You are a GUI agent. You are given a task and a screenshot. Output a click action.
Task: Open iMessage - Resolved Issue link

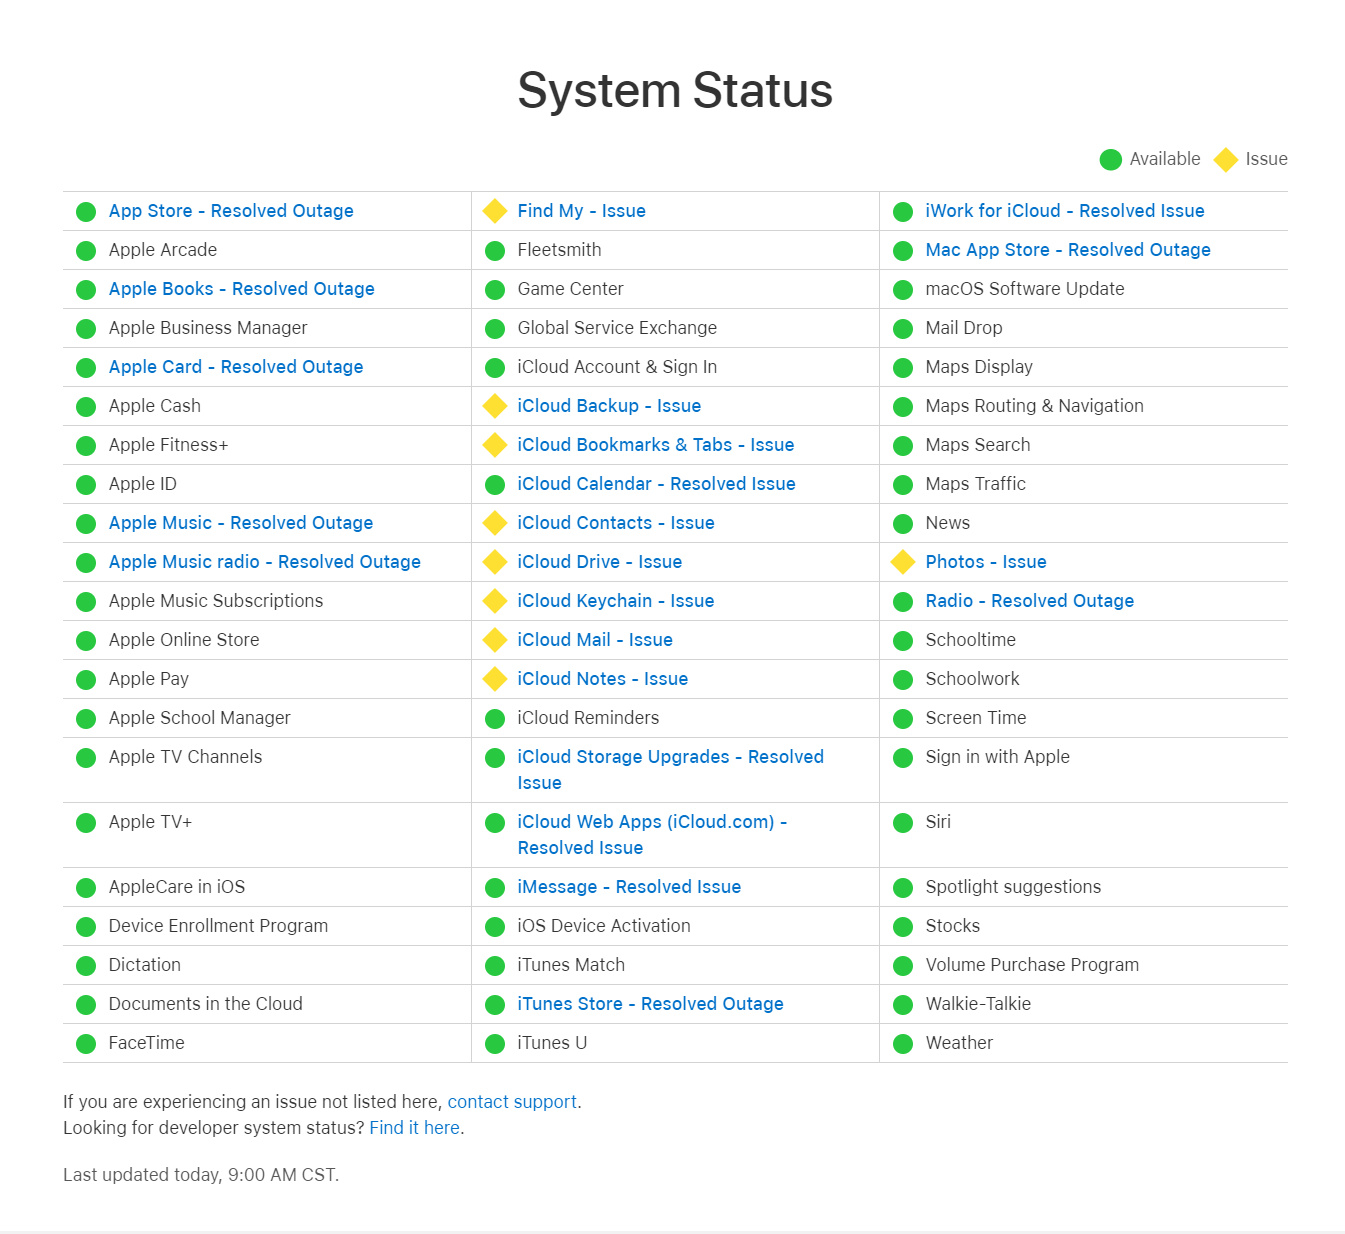click(x=629, y=887)
